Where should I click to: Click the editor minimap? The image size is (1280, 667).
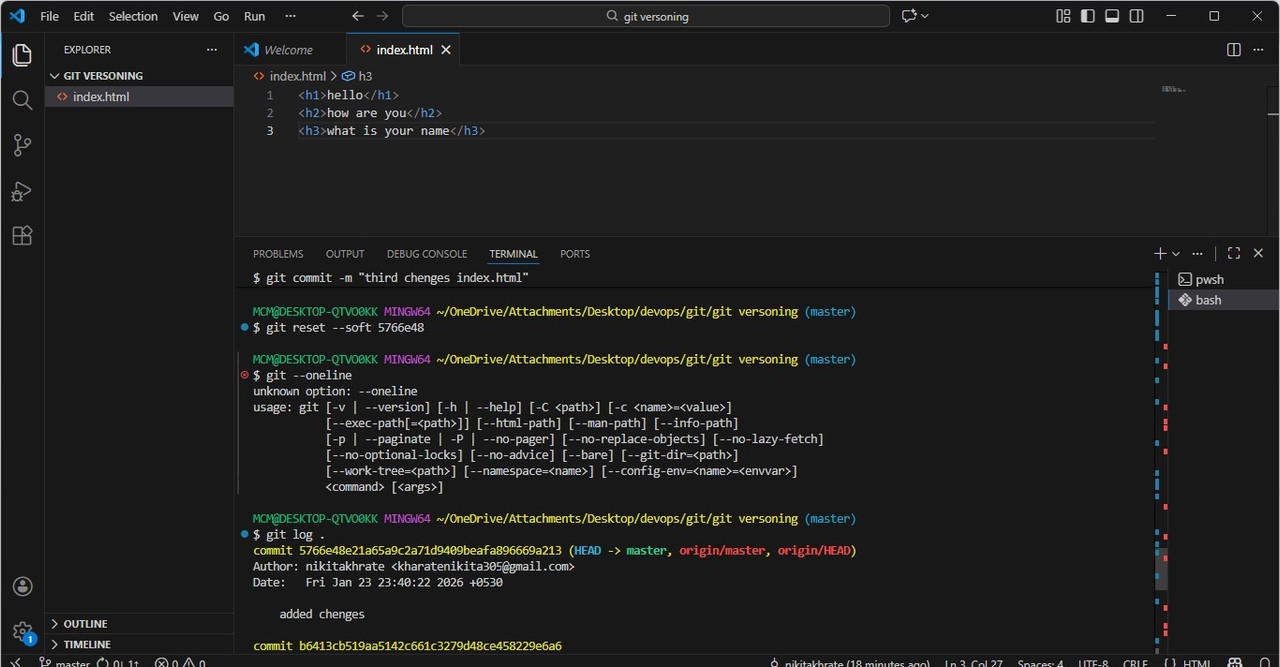[x=1173, y=89]
